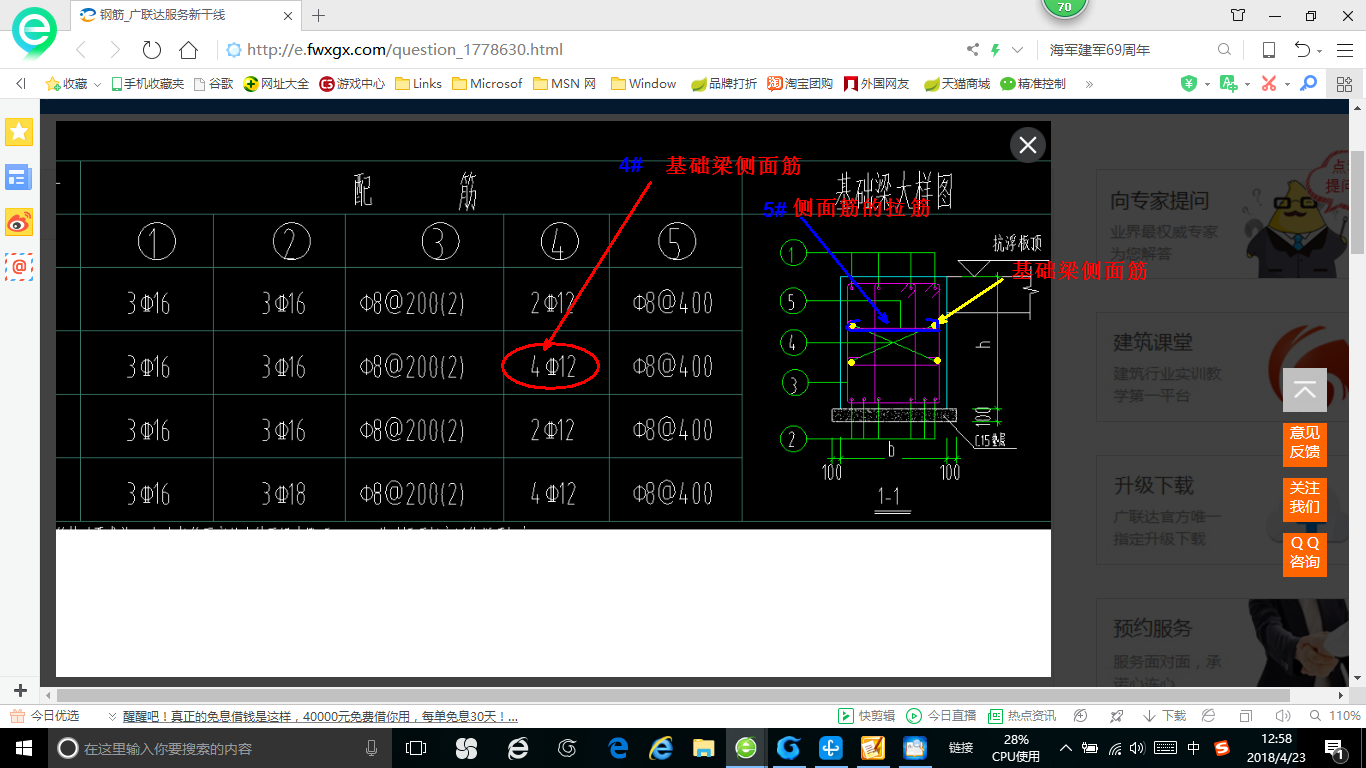This screenshot has width=1366, height=768.
Task: Open Windows Start menu
Action: (x=23, y=748)
